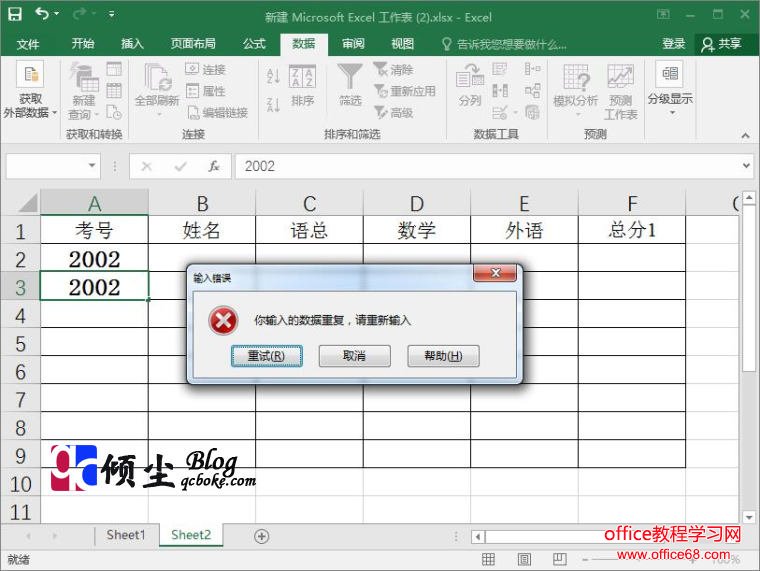The height and width of the screenshot is (571, 760).
Task: Switch to Page Layout view
Action: pyautogui.click(x=524, y=559)
